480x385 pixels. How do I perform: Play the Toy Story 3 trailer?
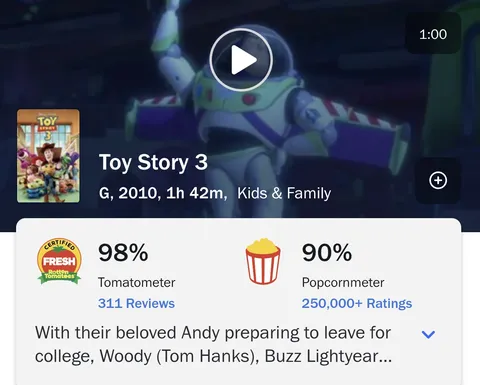241,60
